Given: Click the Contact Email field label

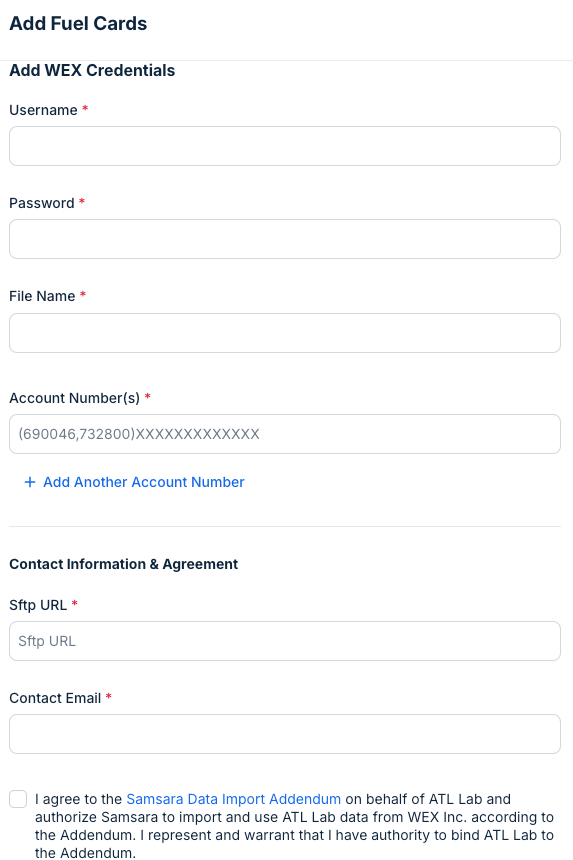Looking at the screenshot, I should (55, 698).
